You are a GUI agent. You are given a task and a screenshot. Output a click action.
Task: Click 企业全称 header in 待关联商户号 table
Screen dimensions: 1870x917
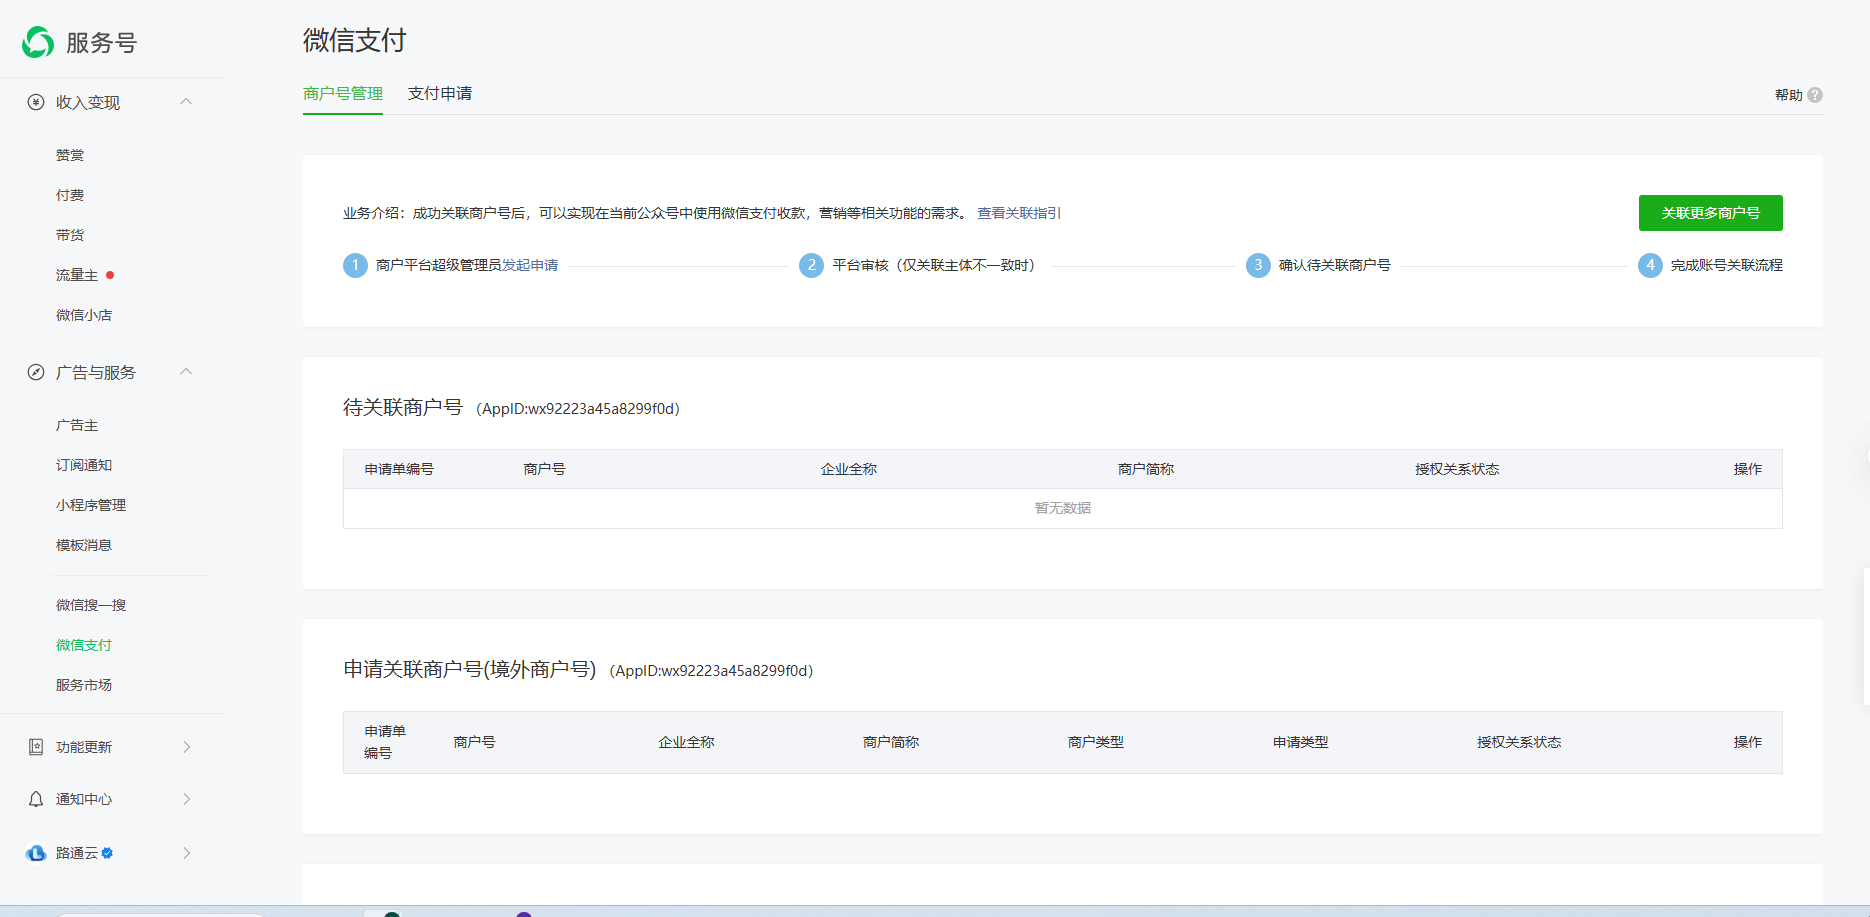pos(849,469)
